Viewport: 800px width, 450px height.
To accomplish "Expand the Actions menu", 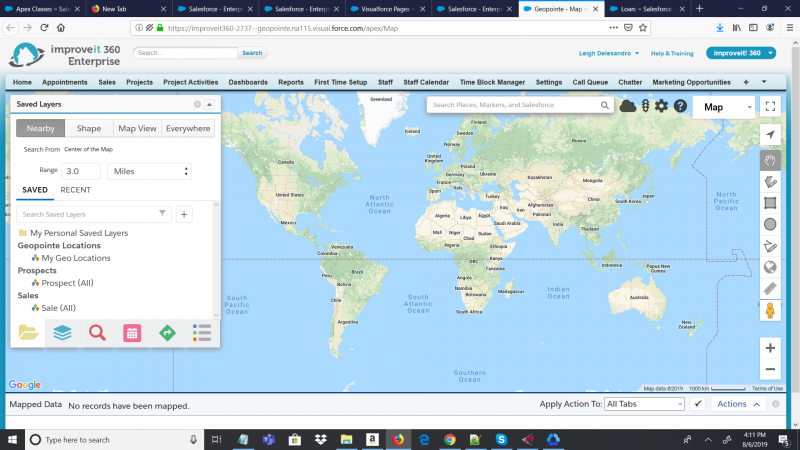I will coord(738,404).
